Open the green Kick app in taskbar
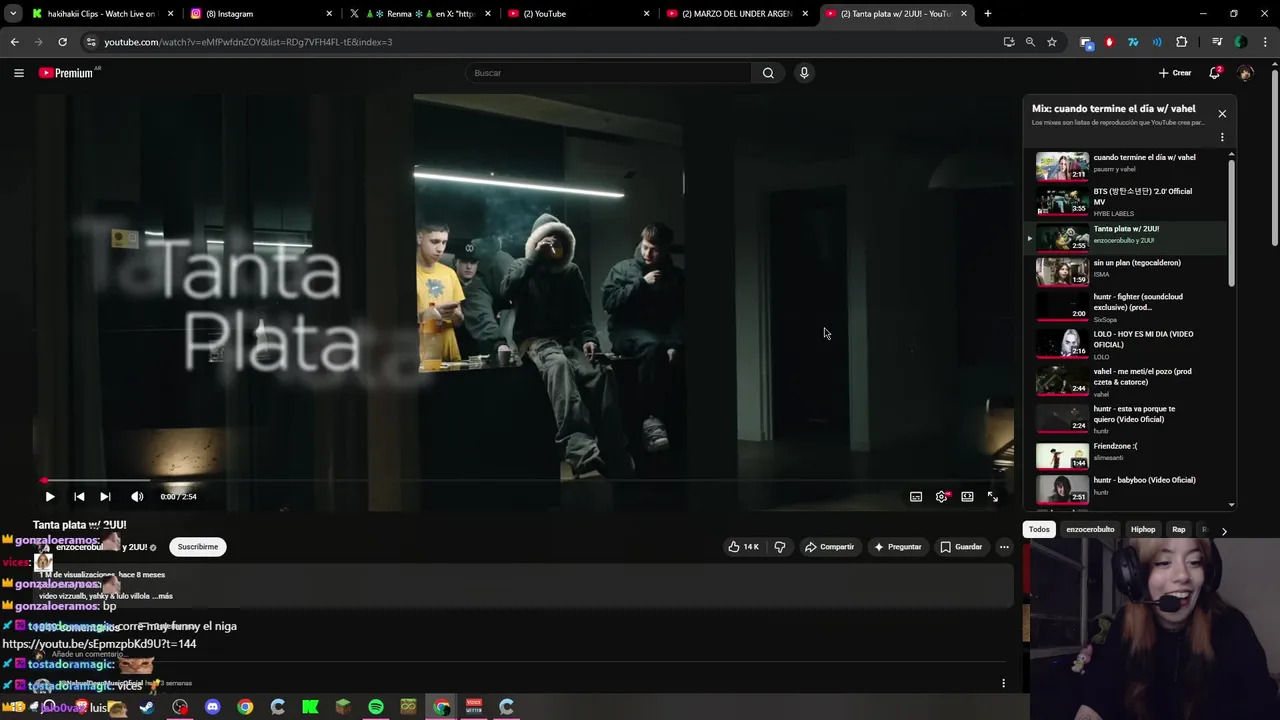Image resolution: width=1280 pixels, height=720 pixels. coord(310,707)
